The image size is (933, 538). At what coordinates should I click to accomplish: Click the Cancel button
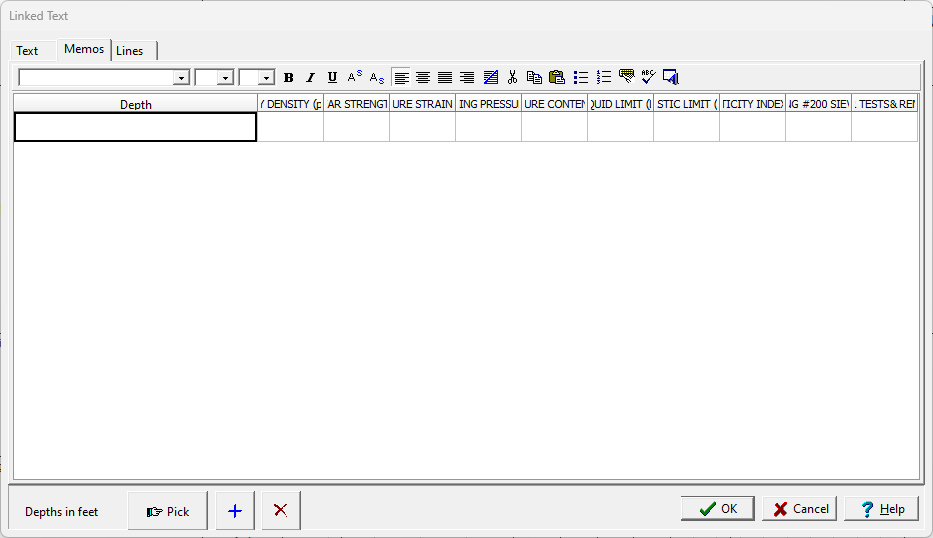coord(800,509)
